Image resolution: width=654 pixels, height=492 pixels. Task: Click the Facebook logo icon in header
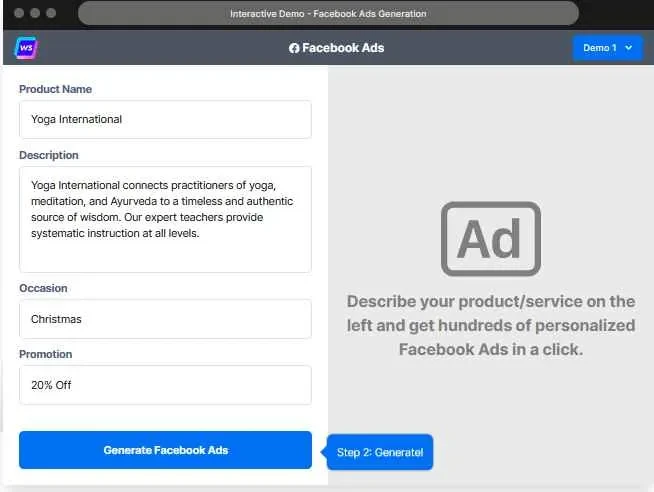pyautogui.click(x=294, y=48)
